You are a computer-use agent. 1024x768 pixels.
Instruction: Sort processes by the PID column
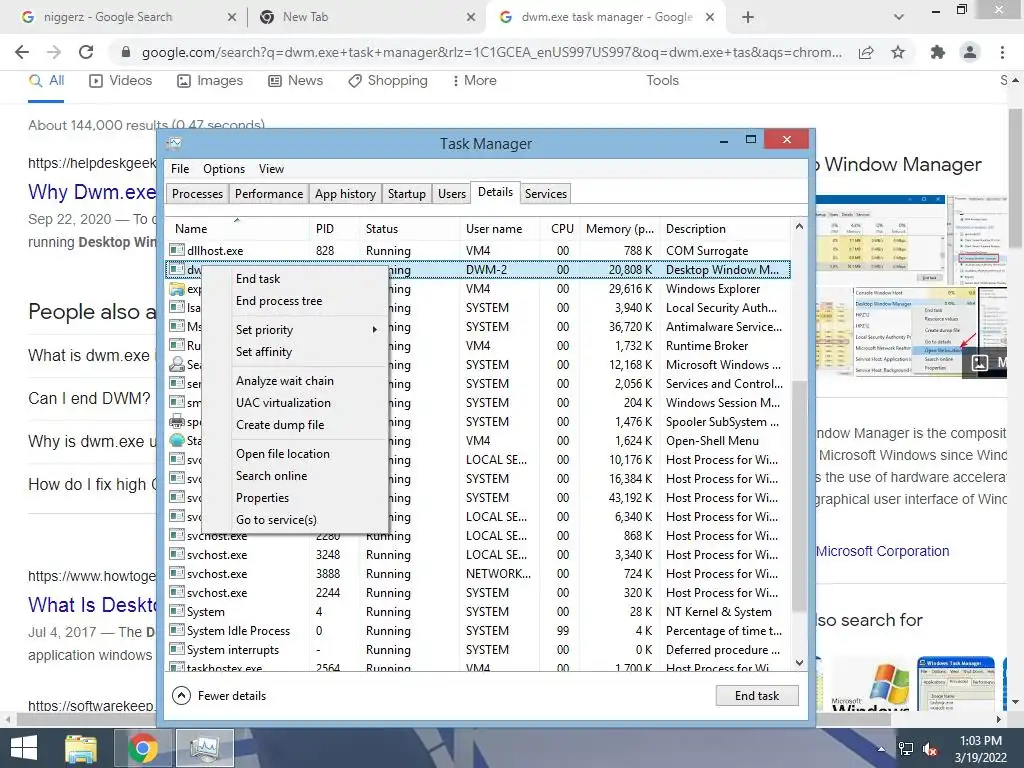(x=333, y=229)
